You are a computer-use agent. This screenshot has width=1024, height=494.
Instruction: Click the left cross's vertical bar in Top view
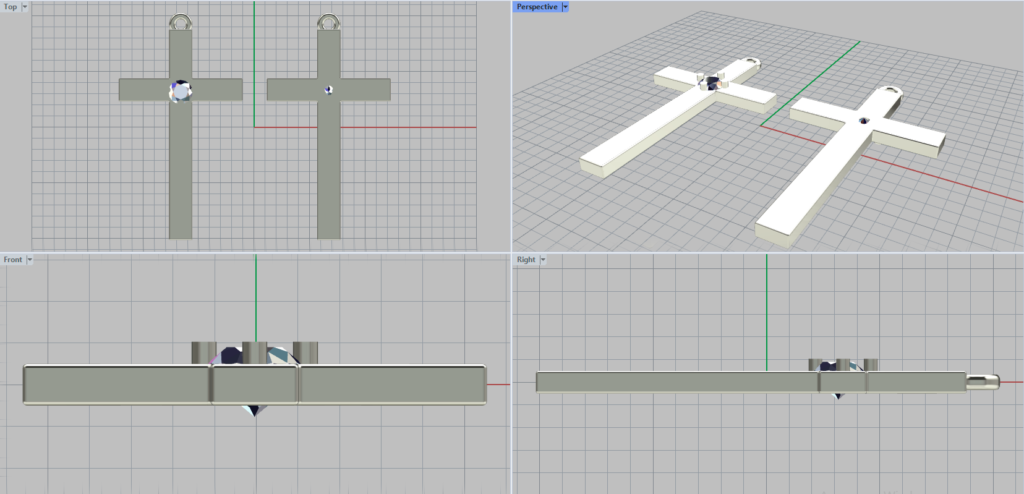[x=181, y=170]
